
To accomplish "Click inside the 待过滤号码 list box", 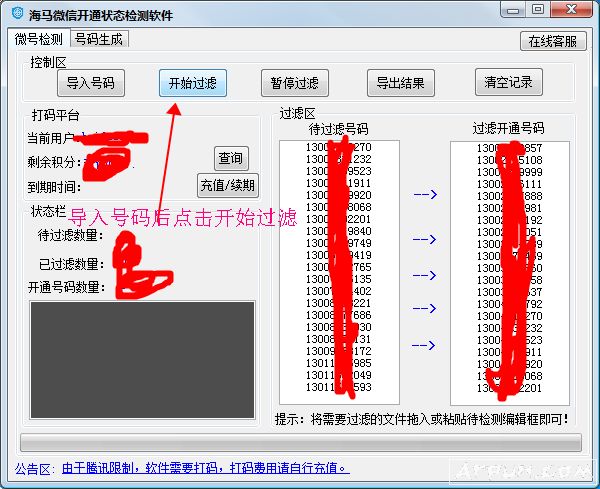I will click(x=339, y=272).
